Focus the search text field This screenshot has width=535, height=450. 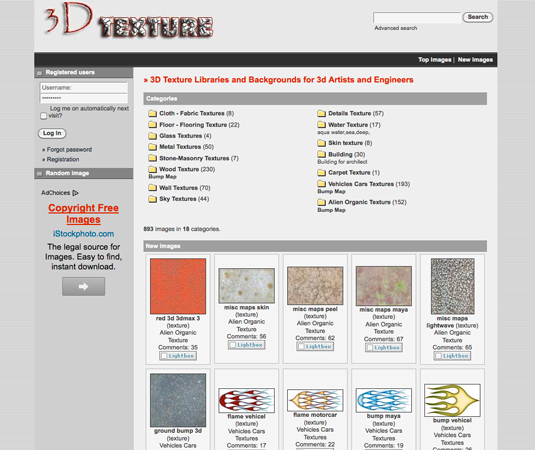coord(417,17)
